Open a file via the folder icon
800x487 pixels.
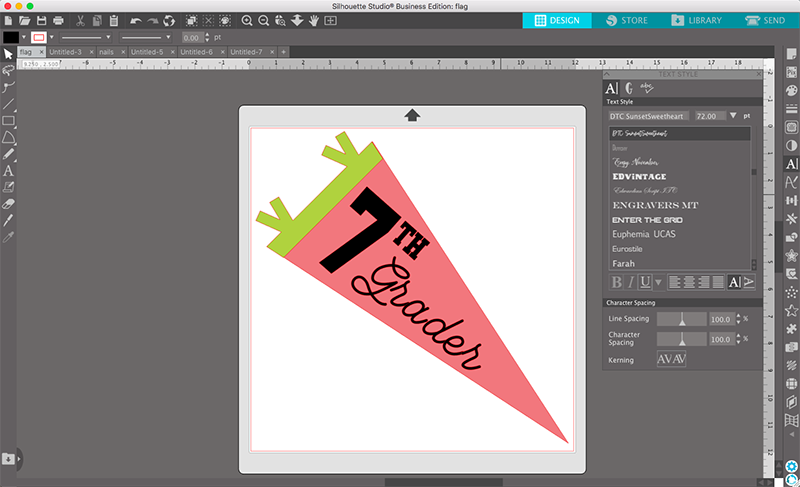pyautogui.click(x=24, y=20)
